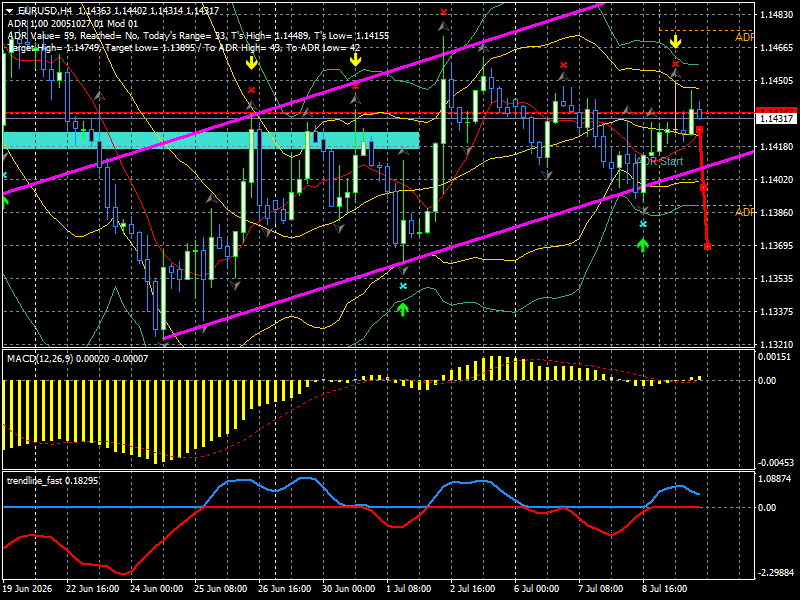Select the lower magenta channel trendline
This screenshot has height=600, width=800.
point(458,245)
